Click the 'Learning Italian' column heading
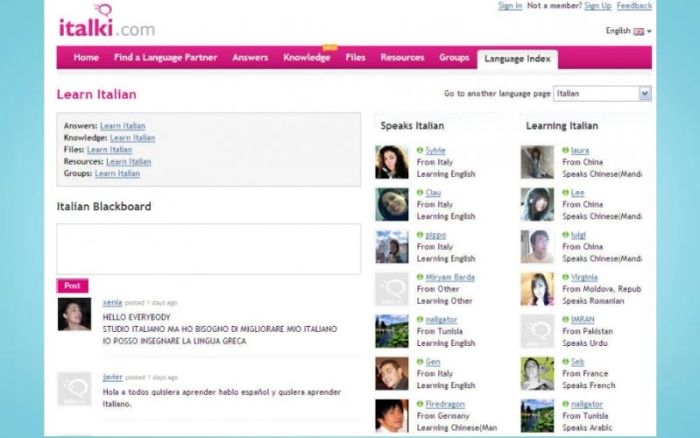 [x=562, y=126]
